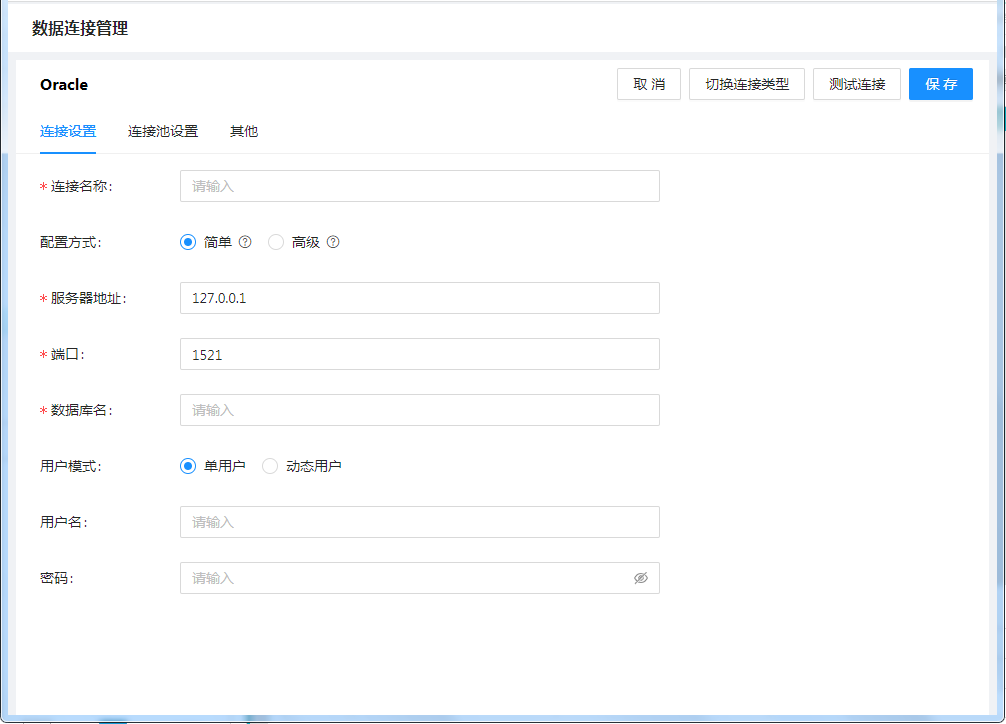
Task: Click the 服务器地址 field showing 127.0.0.1
Action: pos(419,298)
